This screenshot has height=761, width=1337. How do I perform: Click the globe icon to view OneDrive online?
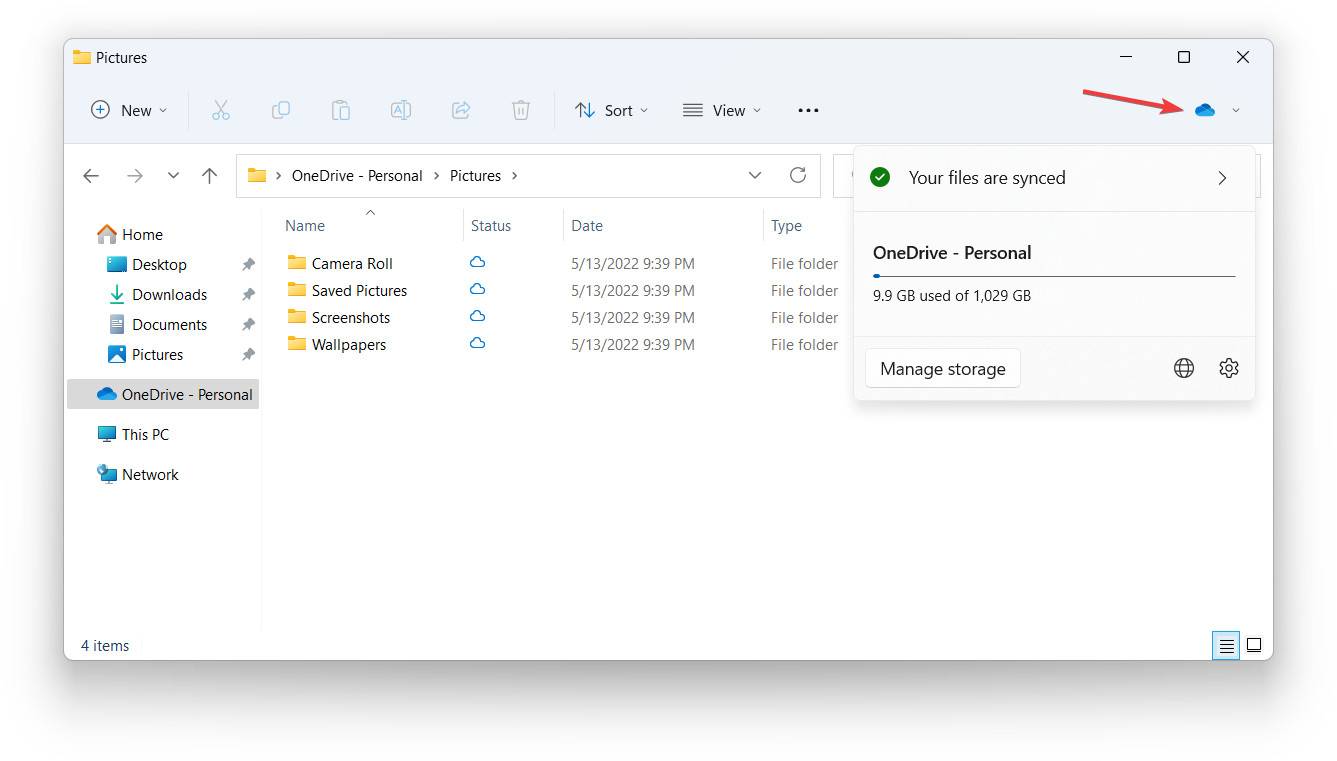coord(1183,367)
